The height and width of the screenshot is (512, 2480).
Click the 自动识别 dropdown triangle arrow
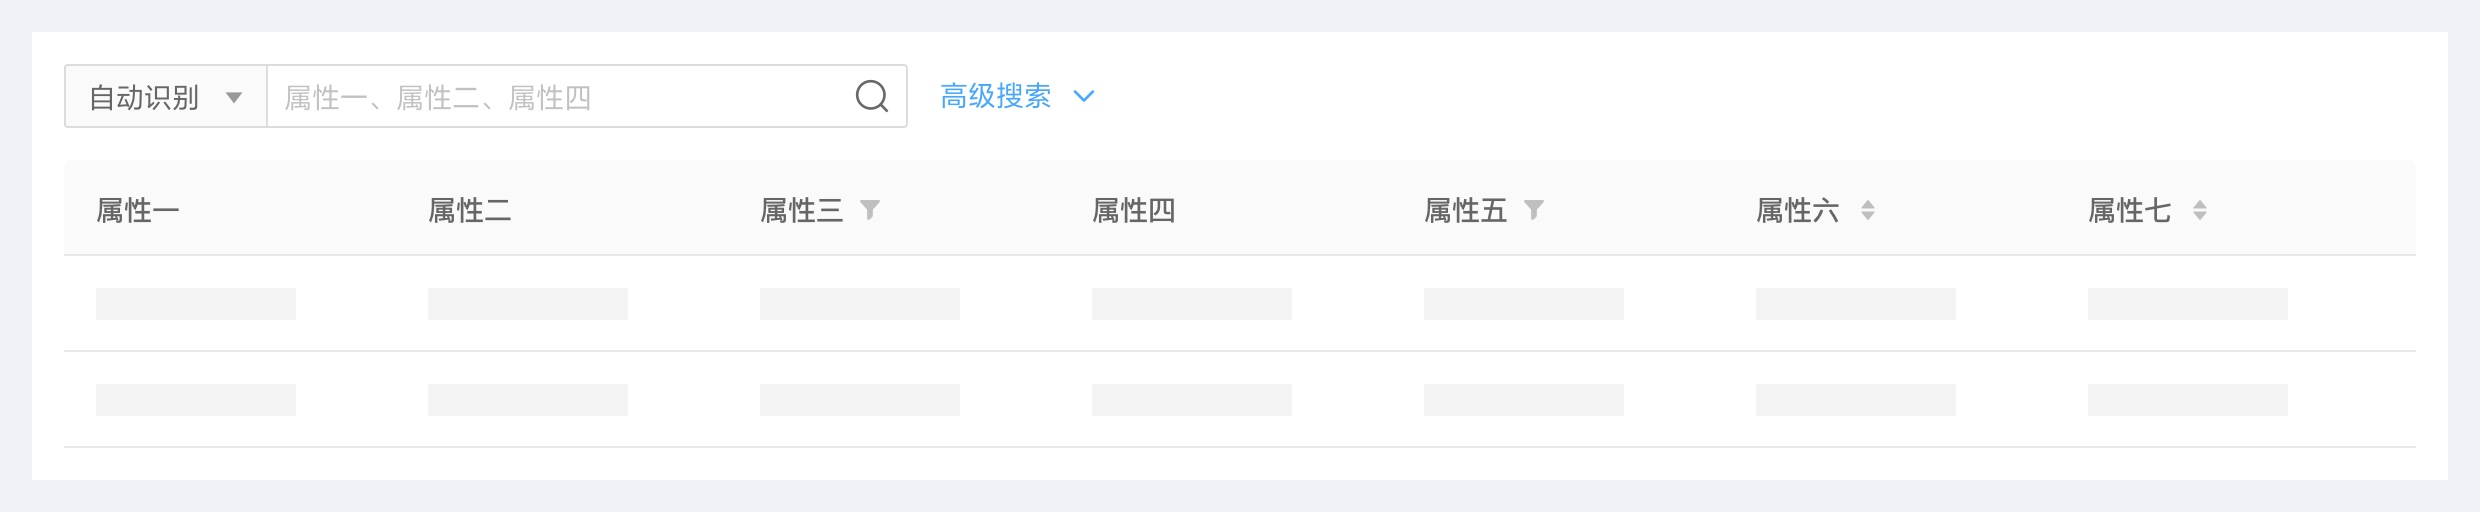234,97
